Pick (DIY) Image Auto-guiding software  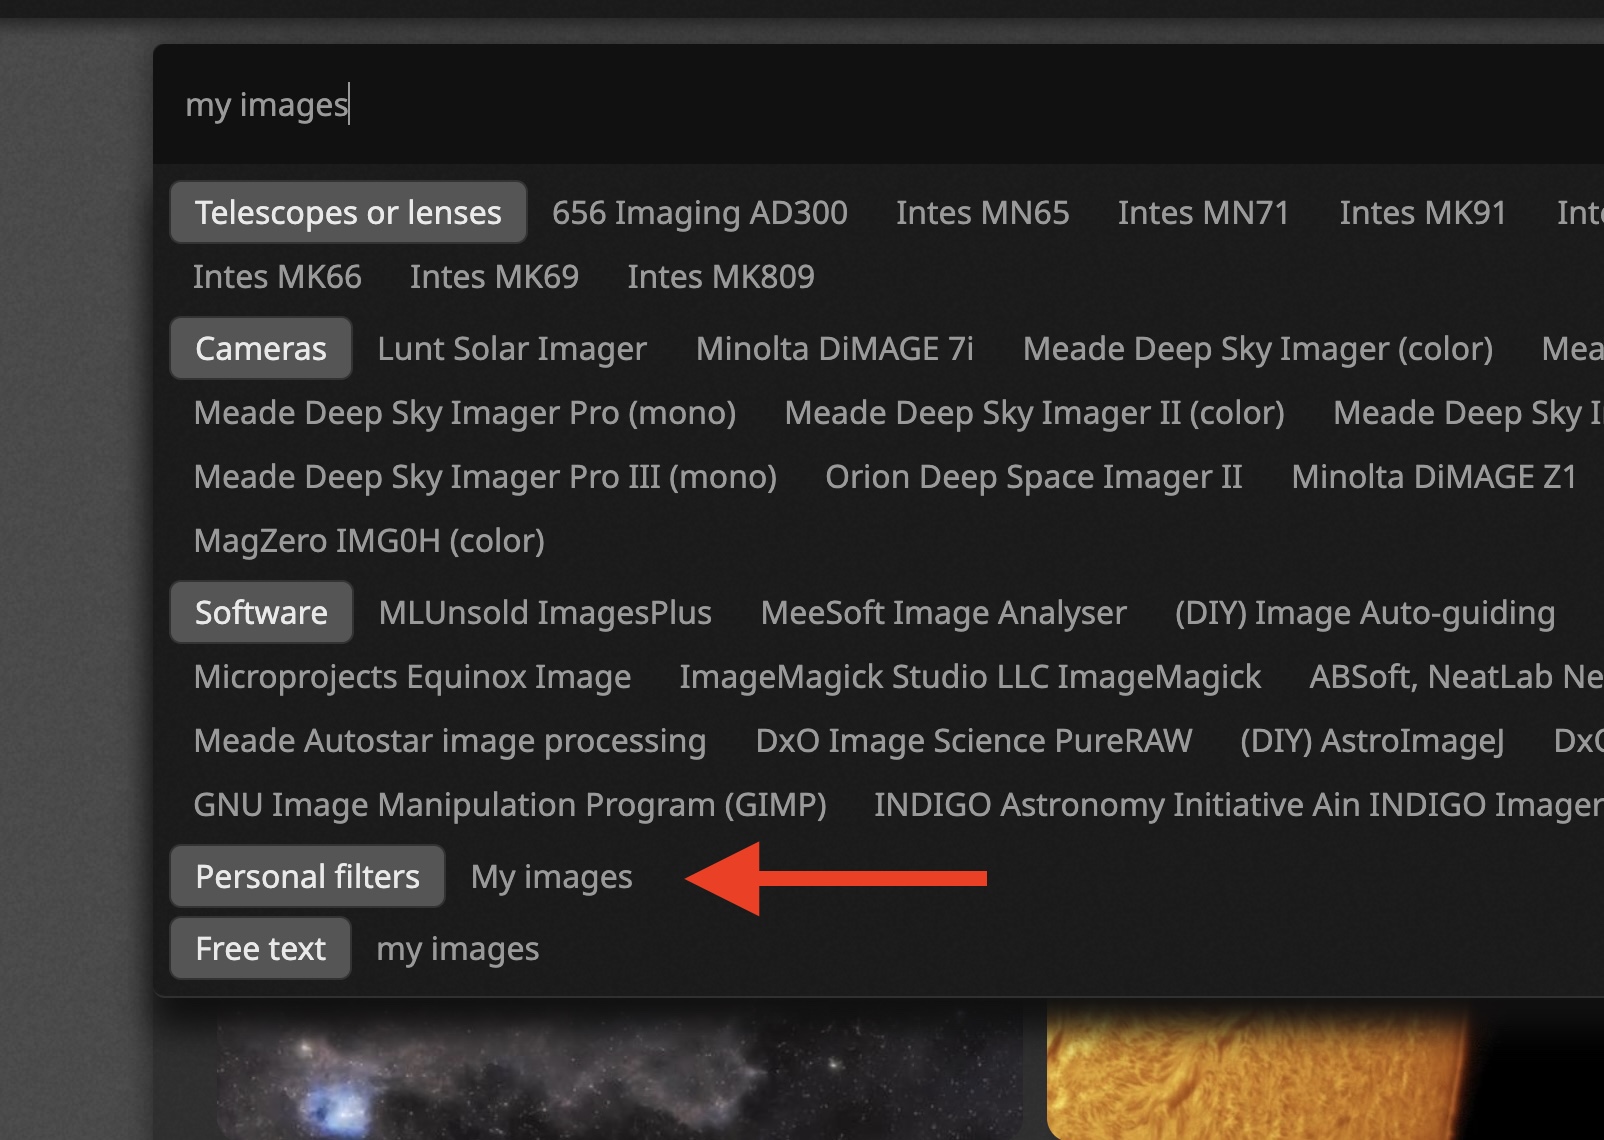click(1365, 612)
